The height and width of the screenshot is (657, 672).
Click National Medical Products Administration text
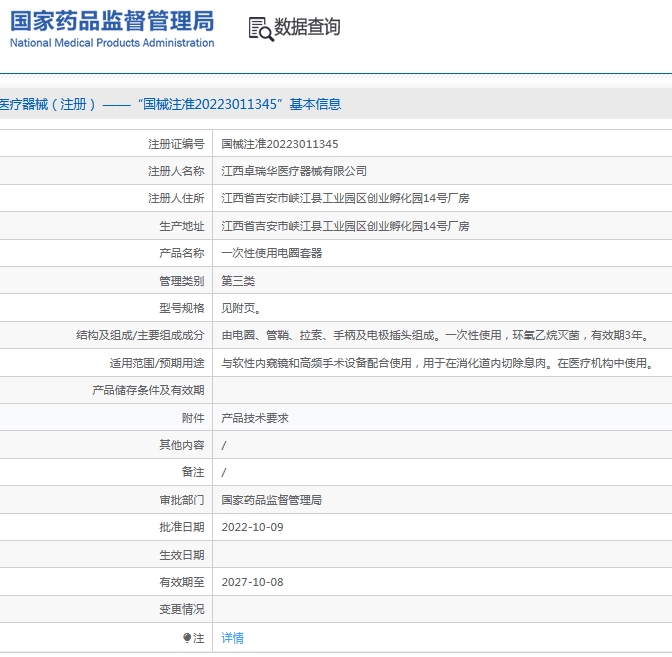[112, 43]
